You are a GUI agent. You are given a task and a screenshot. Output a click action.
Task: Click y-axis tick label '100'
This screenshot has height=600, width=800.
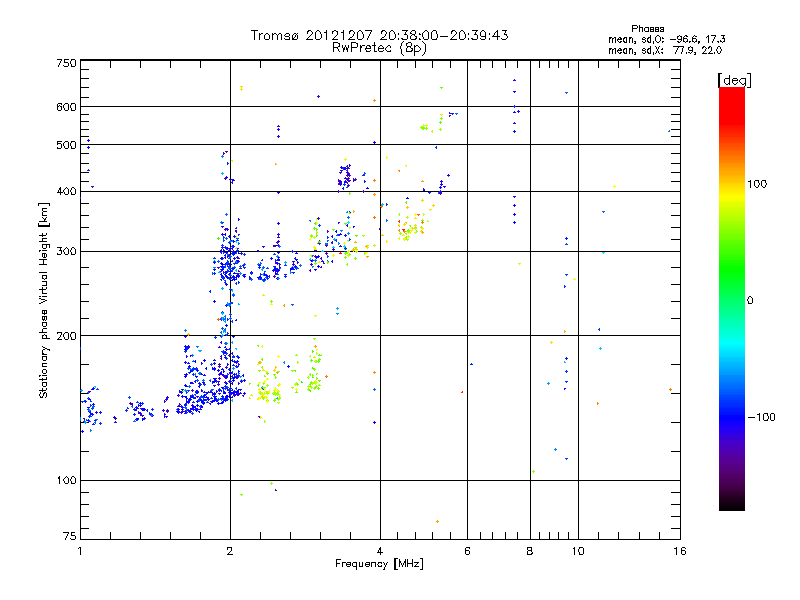pyautogui.click(x=66, y=480)
